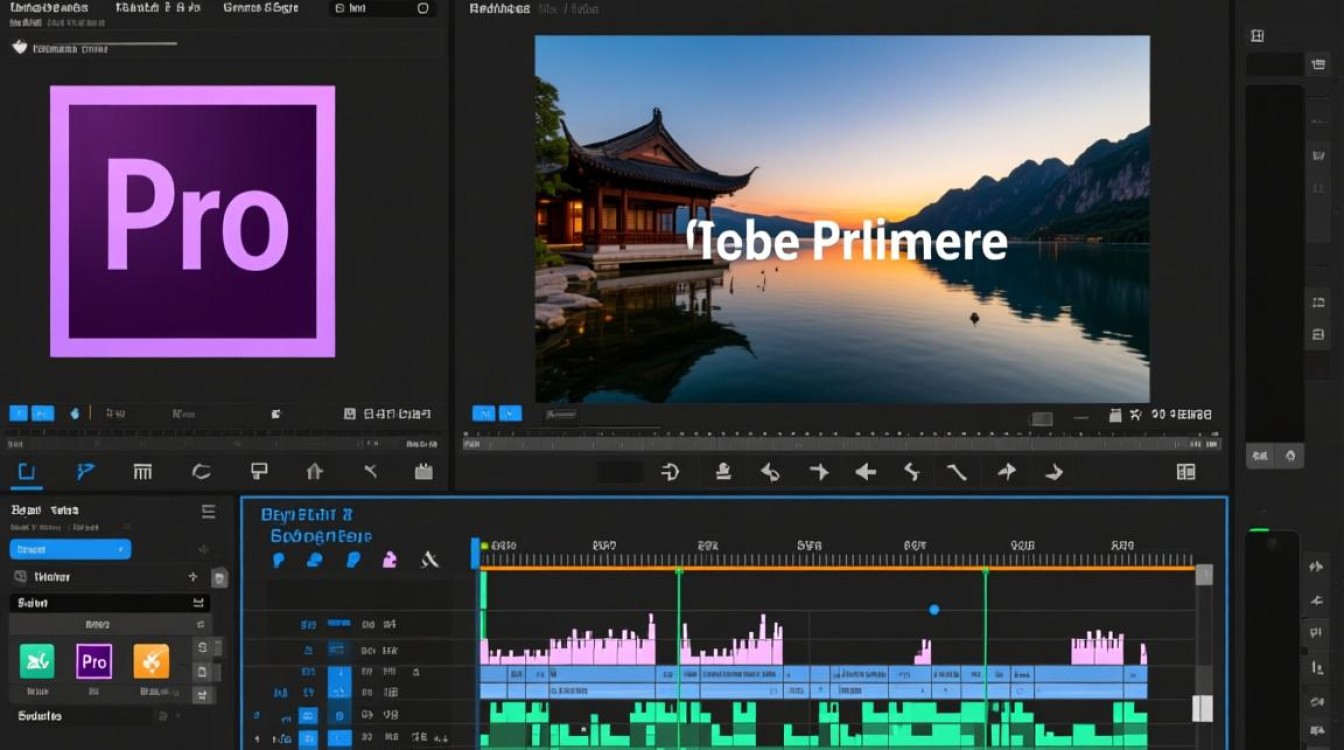Click the D-shaped arrow icon under program monitor
1344x750 pixels.
(670, 472)
